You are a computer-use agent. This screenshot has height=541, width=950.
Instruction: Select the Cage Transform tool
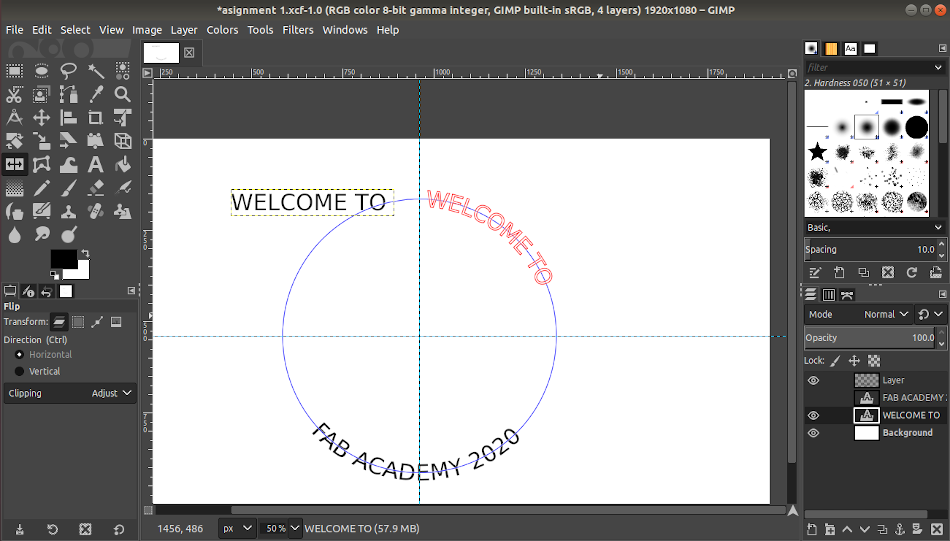click(x=41, y=165)
